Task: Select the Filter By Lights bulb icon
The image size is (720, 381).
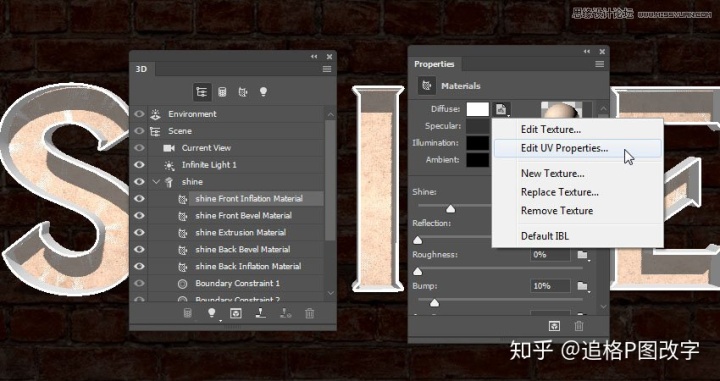Action: pyautogui.click(x=263, y=92)
